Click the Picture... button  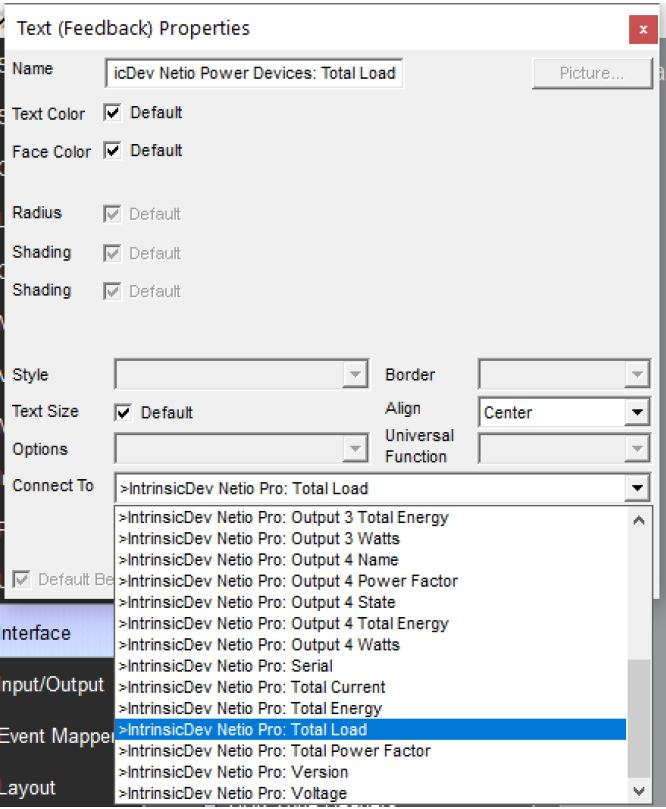[592, 73]
